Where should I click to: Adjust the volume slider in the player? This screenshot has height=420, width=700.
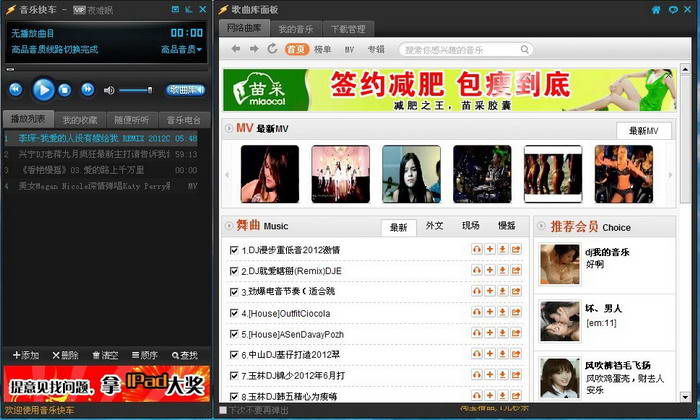[135, 90]
